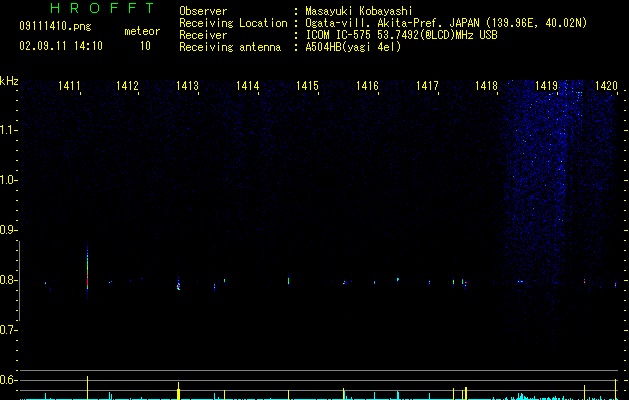Image resolution: width=629 pixels, height=400 pixels.
Task: Click the 1415 time marker
Action: (307, 85)
